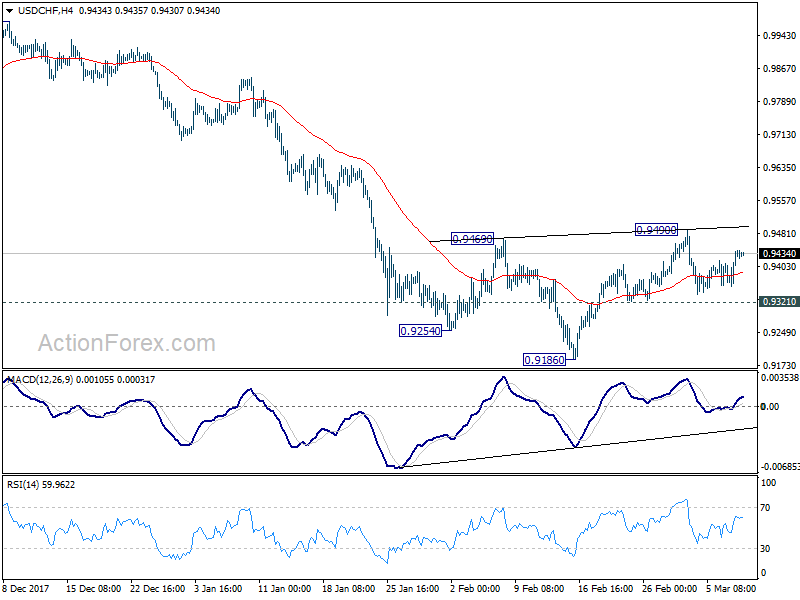Click the 0.99430 price axis value
800x600 pixels.
tap(779, 35)
